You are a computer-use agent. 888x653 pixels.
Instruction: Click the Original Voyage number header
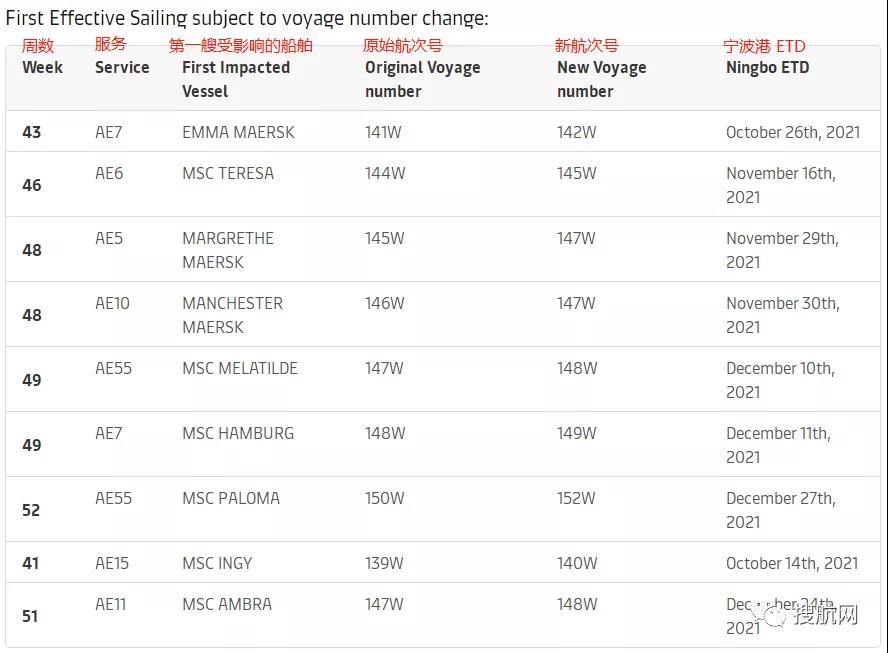(x=422, y=79)
